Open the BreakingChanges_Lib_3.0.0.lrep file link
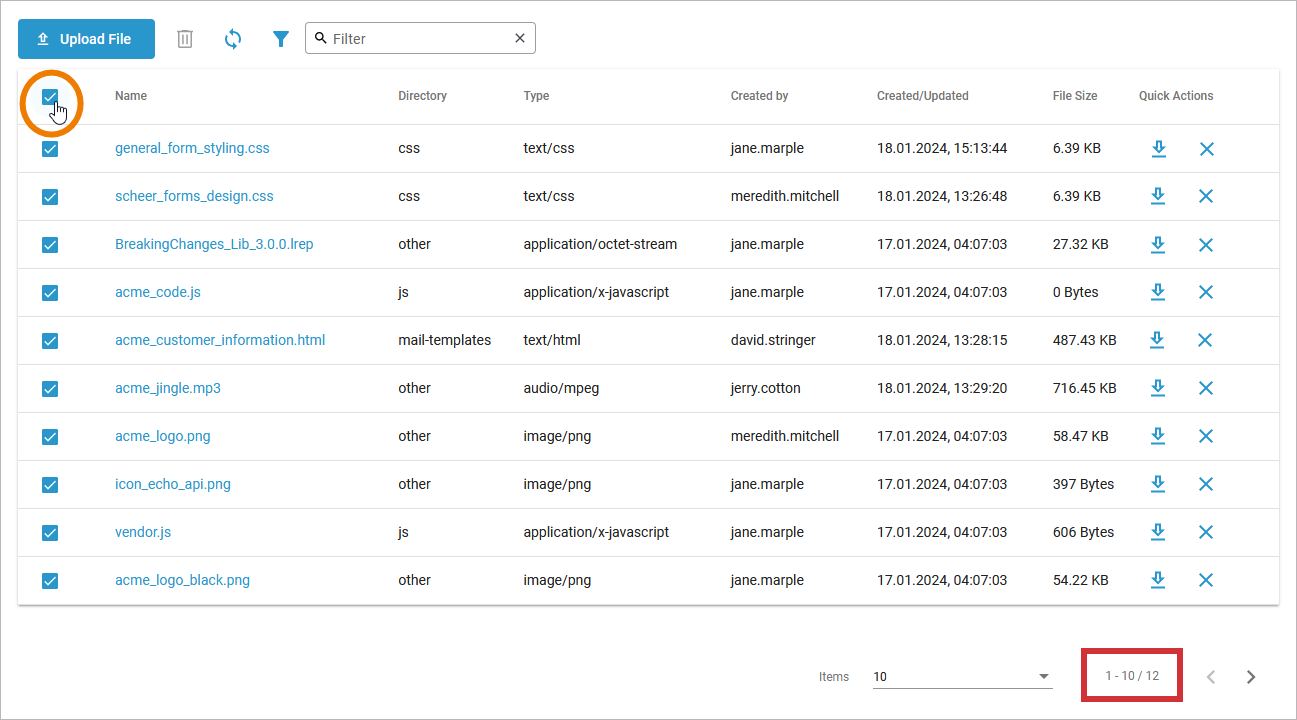The height and width of the screenshot is (720, 1297). pos(214,244)
